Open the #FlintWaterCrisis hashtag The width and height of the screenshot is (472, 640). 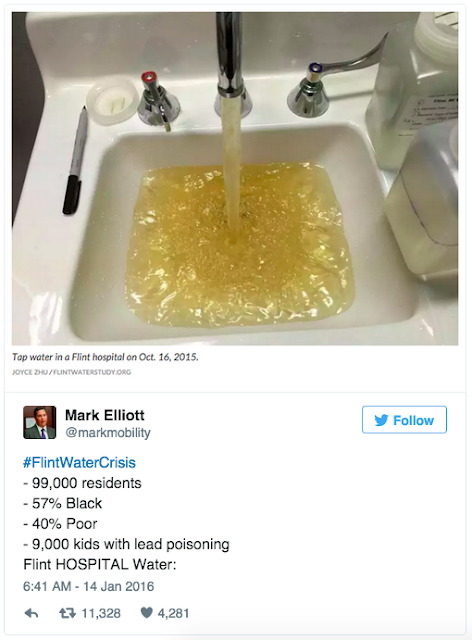[79, 462]
